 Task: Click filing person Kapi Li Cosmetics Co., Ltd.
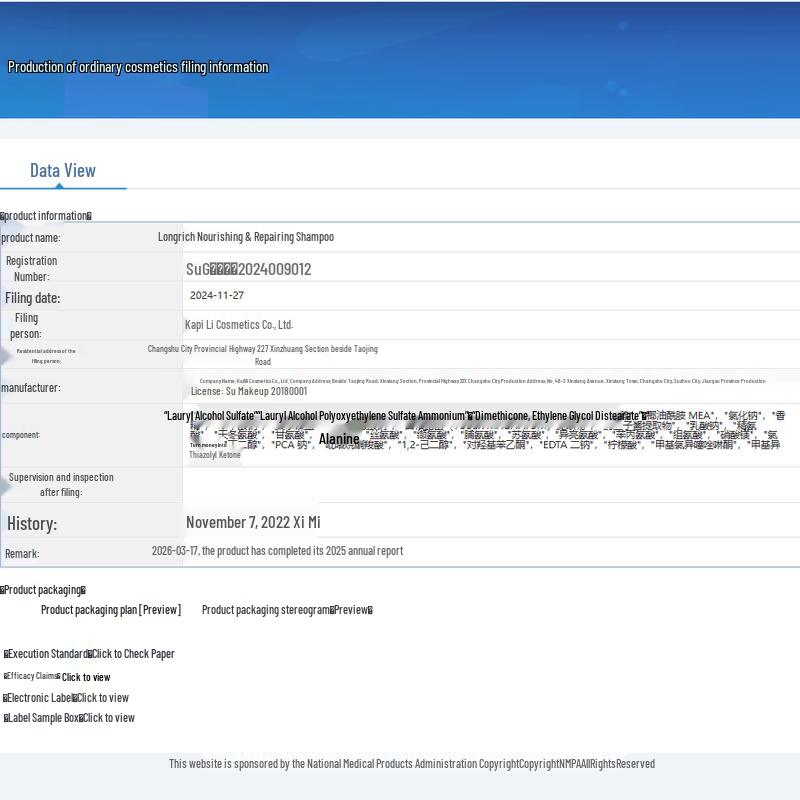pos(239,324)
